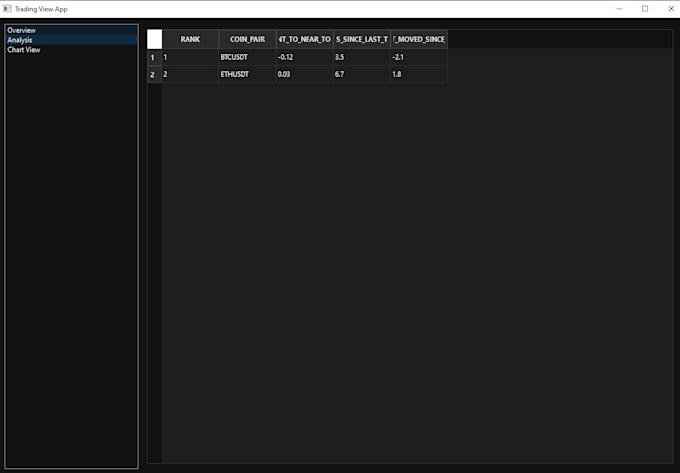Click the RANK column header
680x473 pixels.
[190, 39]
